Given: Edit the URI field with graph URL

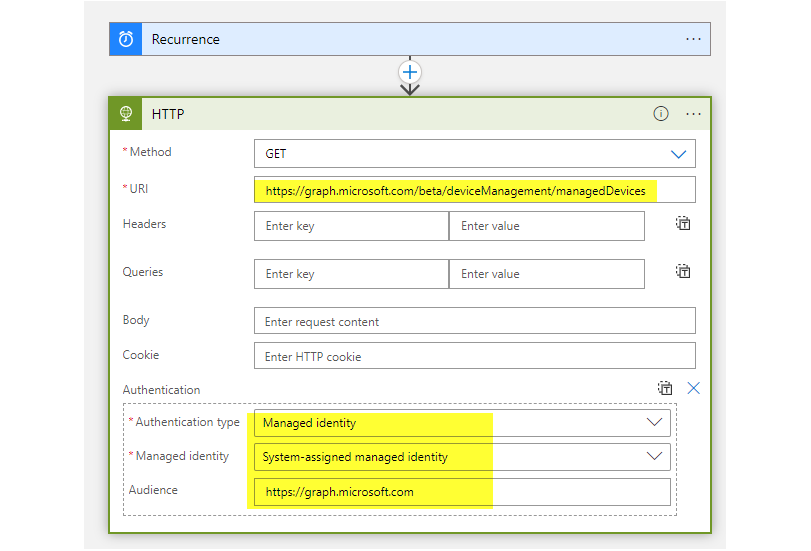Looking at the screenshot, I should pyautogui.click(x=475, y=190).
